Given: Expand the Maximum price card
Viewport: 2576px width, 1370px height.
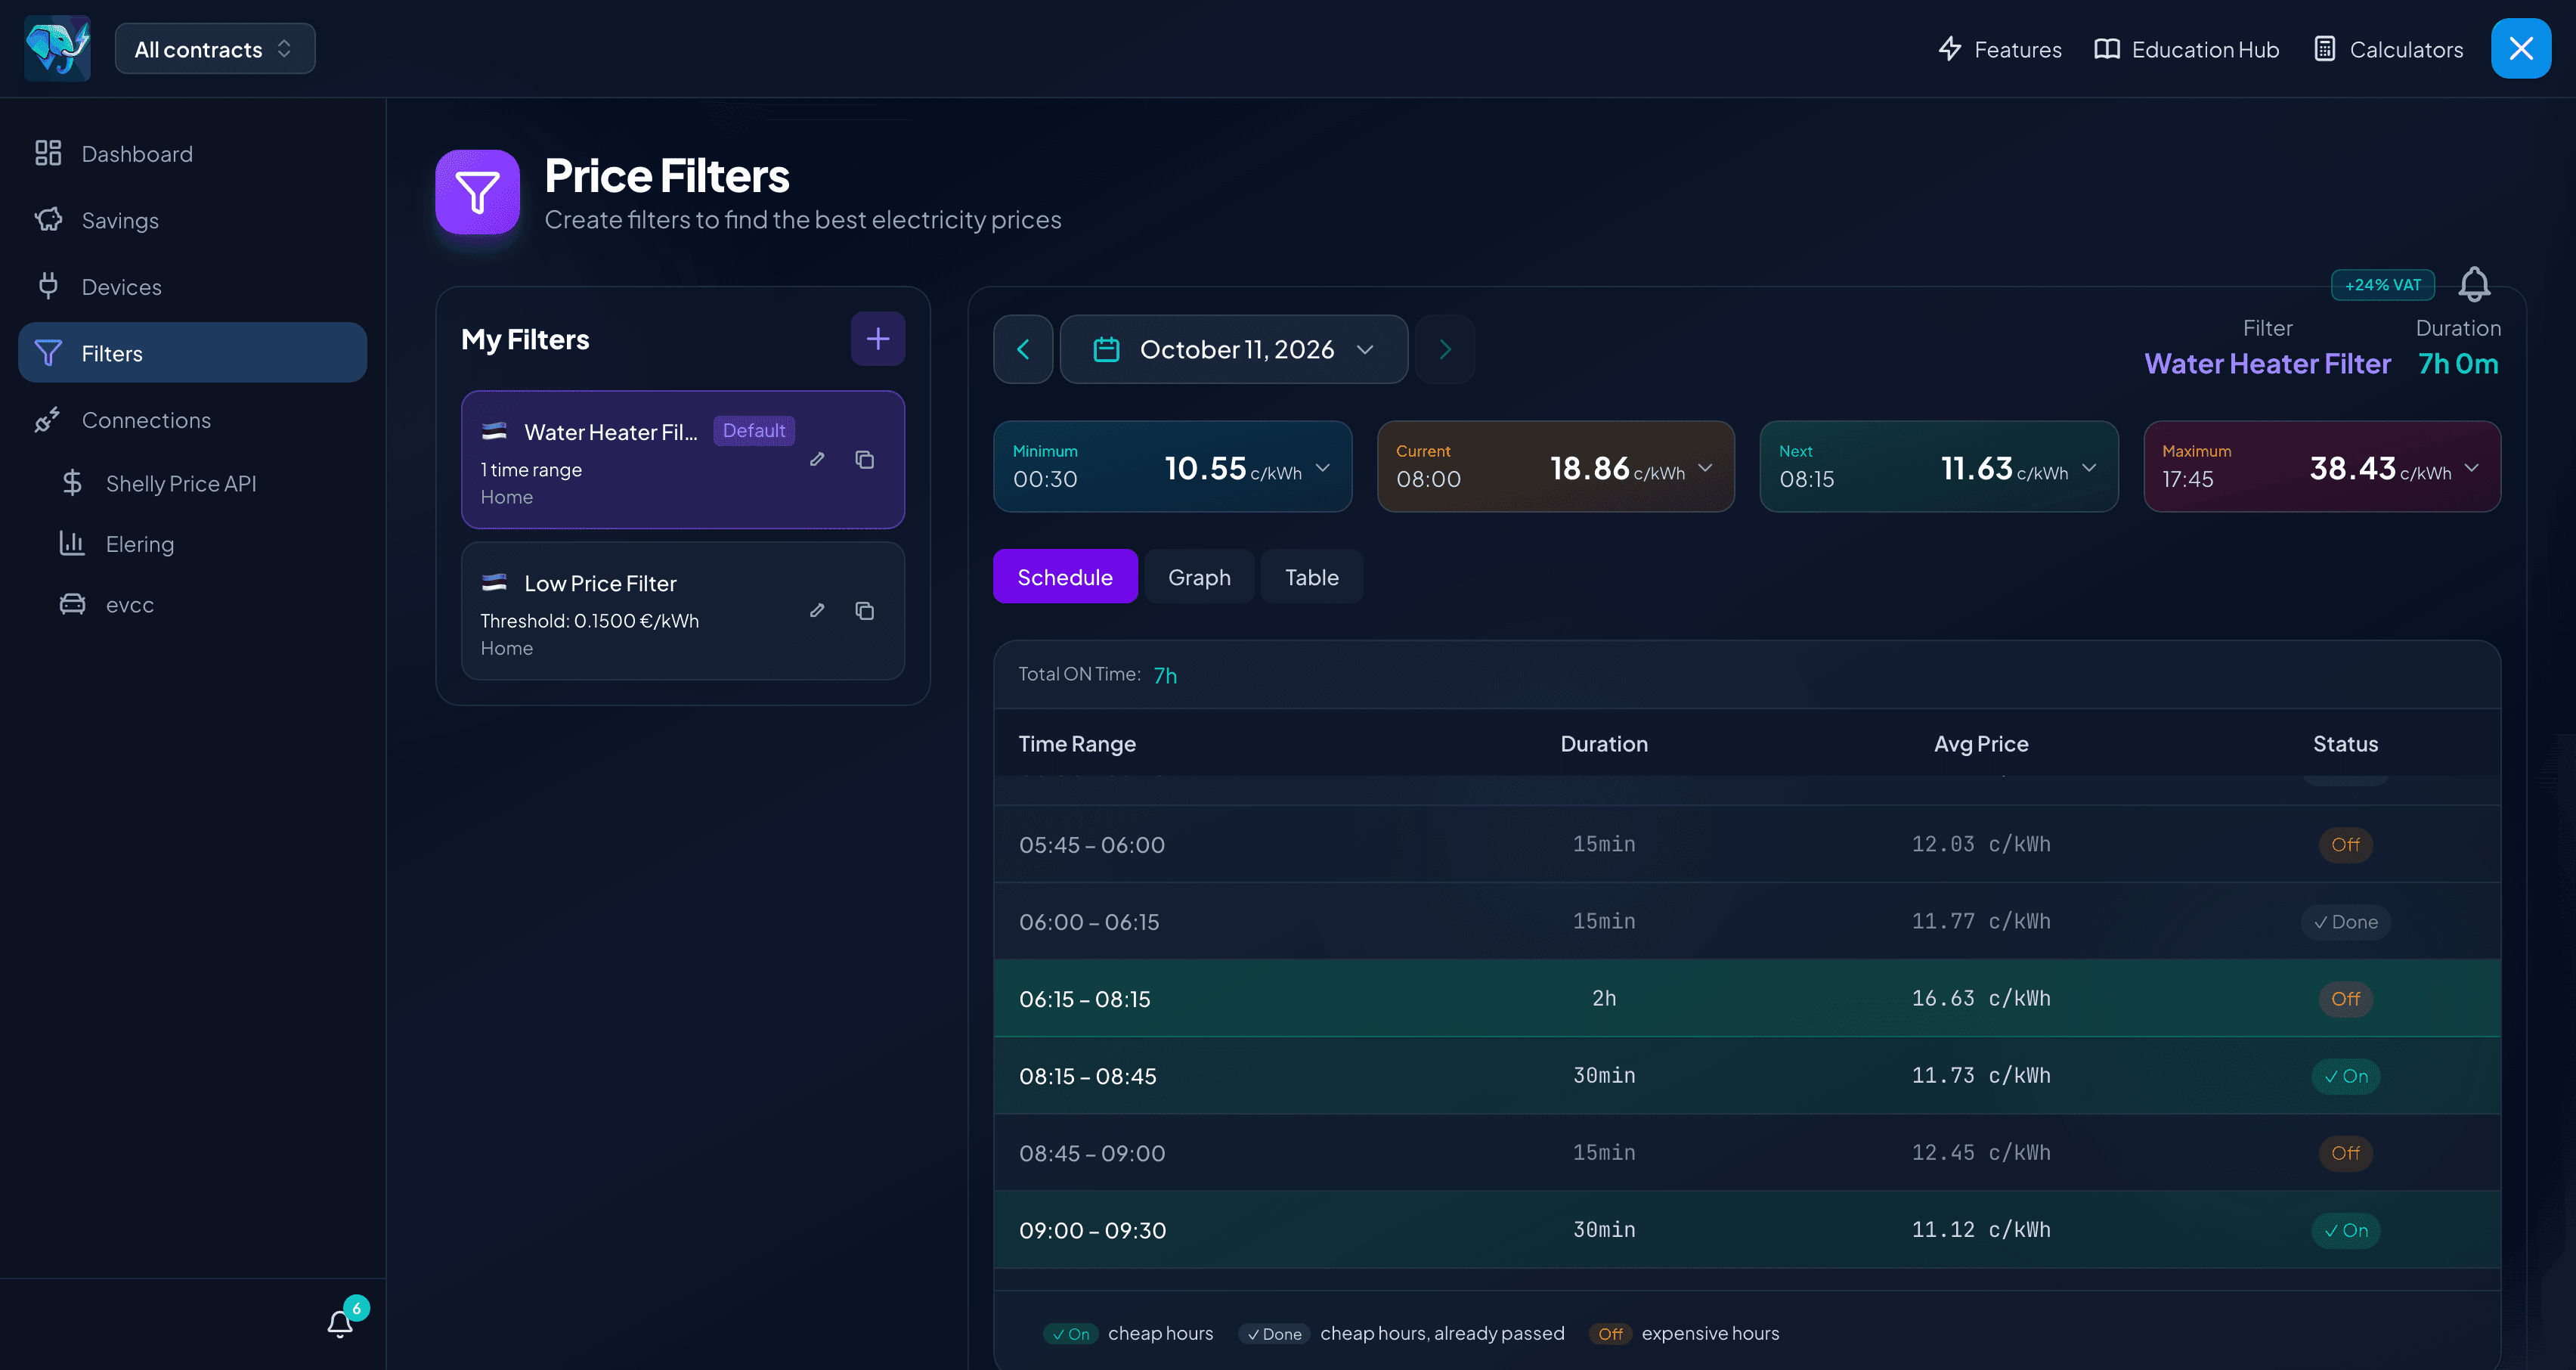Looking at the screenshot, I should (2321, 467).
